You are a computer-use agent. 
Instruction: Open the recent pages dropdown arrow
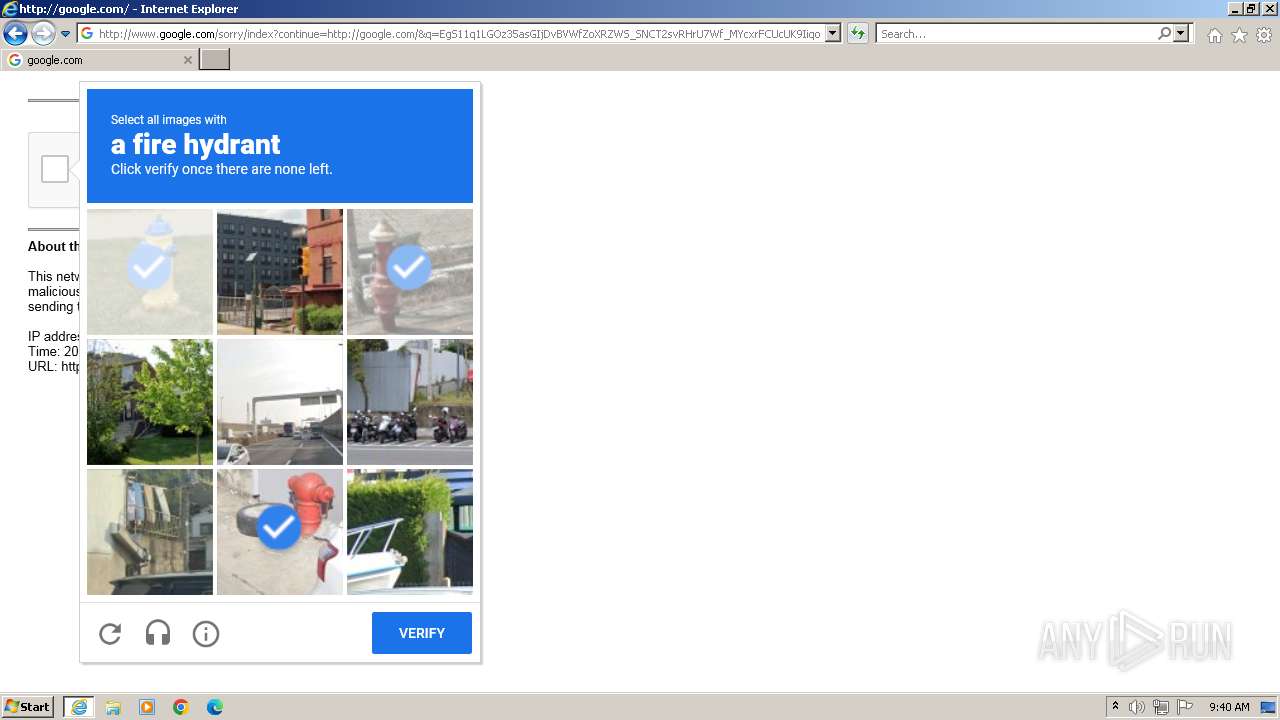66,34
